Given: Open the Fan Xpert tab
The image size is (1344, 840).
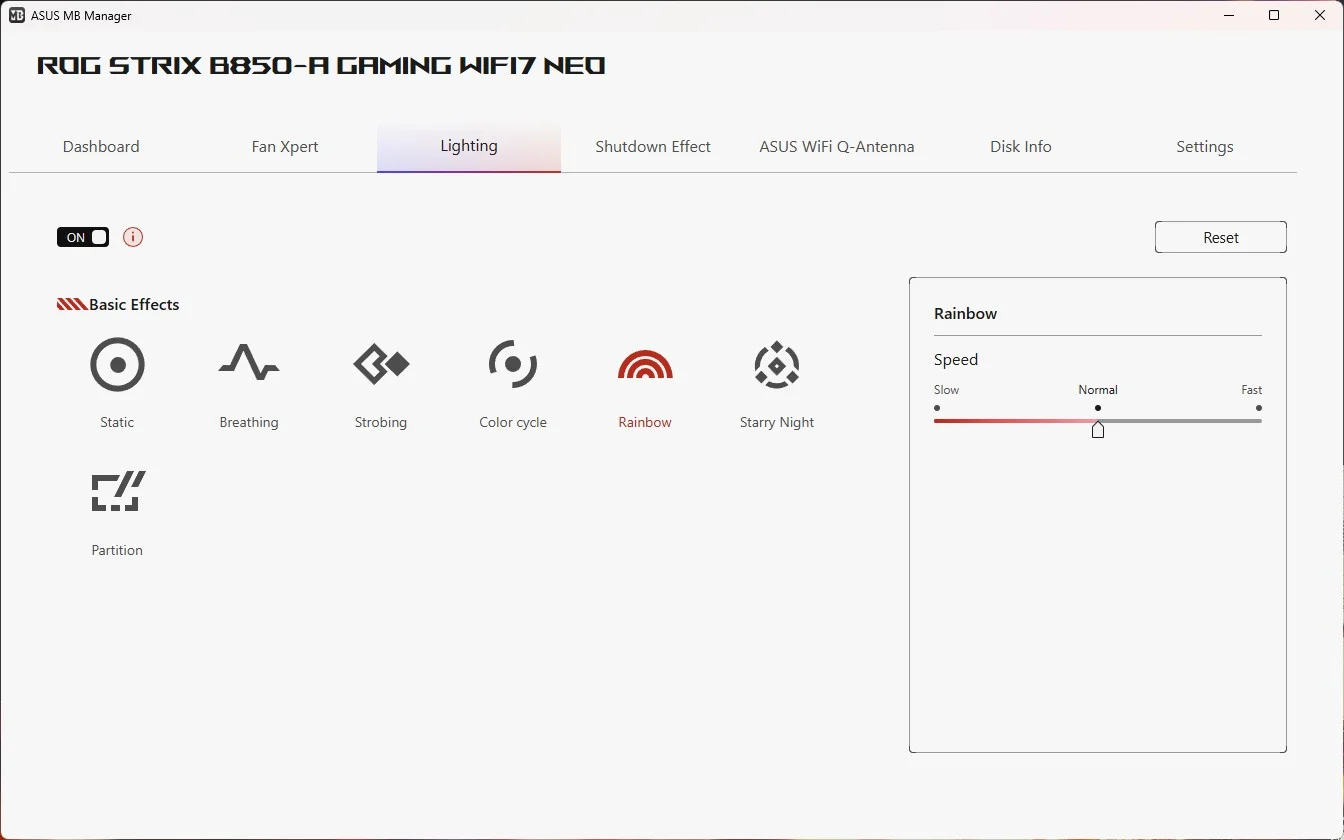Looking at the screenshot, I should click(285, 146).
